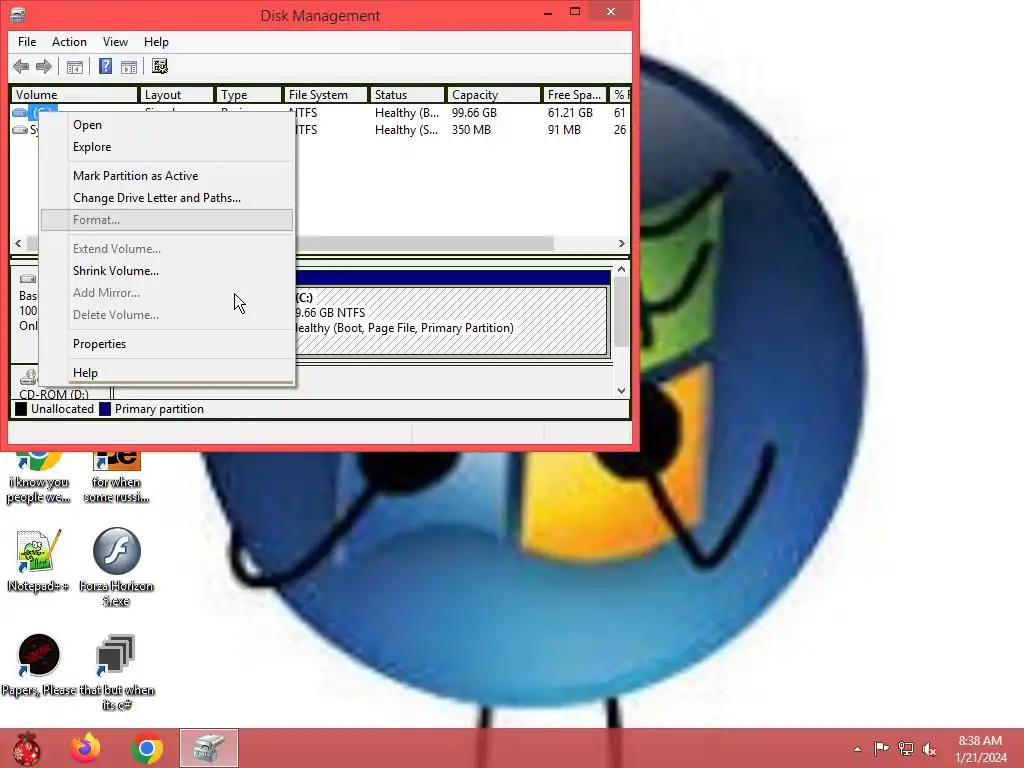Open Papers, Please desktop shortcut
This screenshot has width=1024, height=768.
[39, 665]
